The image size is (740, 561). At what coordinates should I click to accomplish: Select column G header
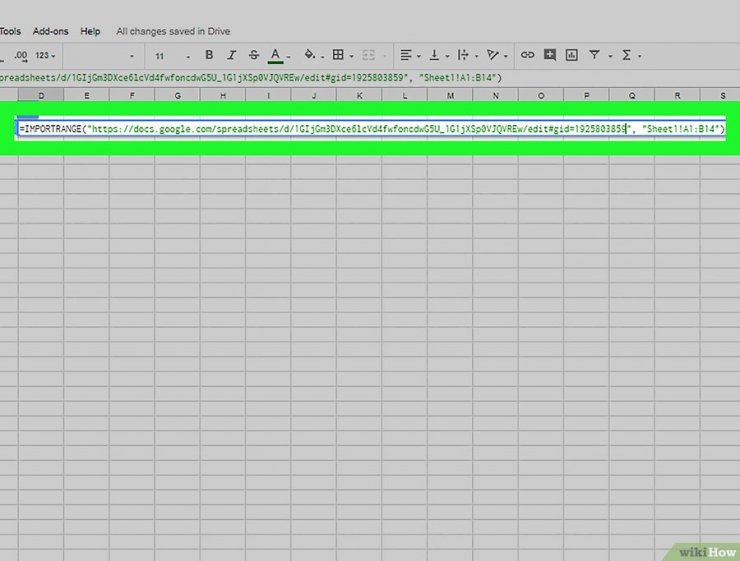pos(177,96)
